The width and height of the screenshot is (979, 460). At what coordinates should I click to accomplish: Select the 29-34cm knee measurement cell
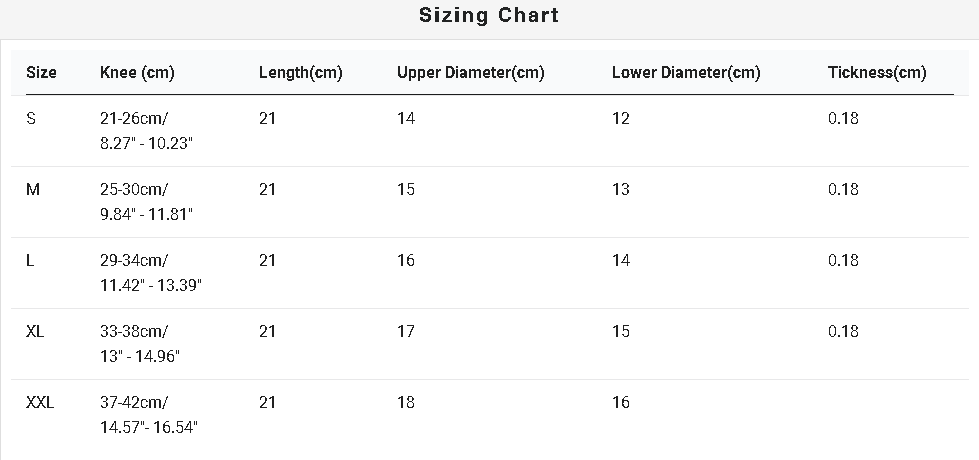151,273
